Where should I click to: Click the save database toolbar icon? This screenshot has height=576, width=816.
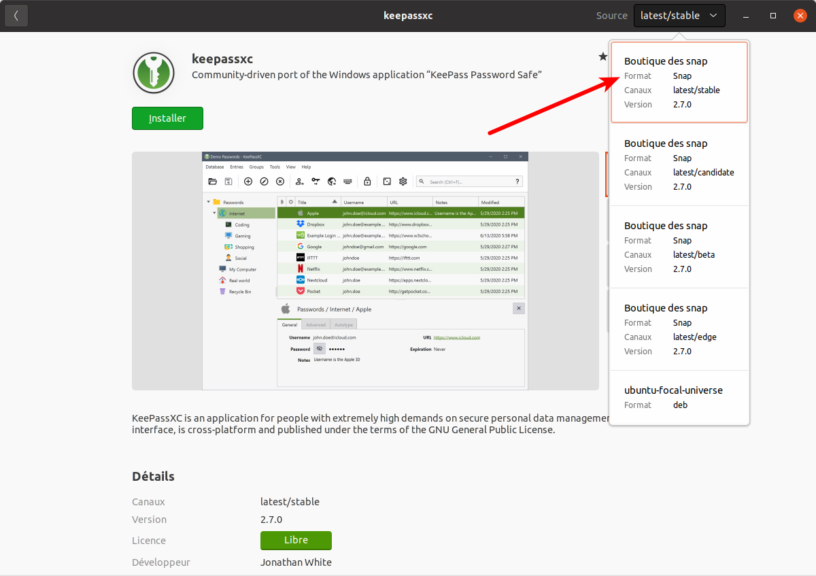(x=230, y=181)
